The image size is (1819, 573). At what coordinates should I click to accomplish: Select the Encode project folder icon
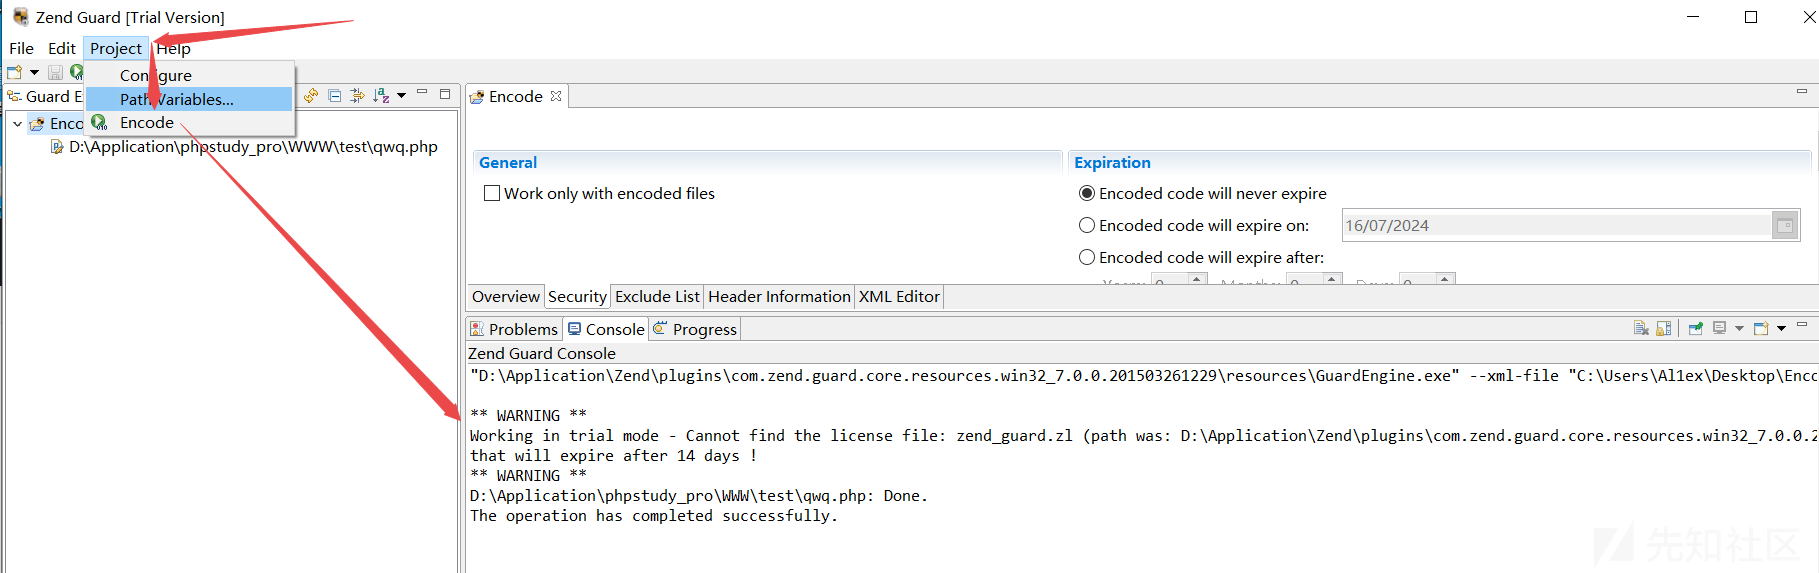[x=37, y=124]
